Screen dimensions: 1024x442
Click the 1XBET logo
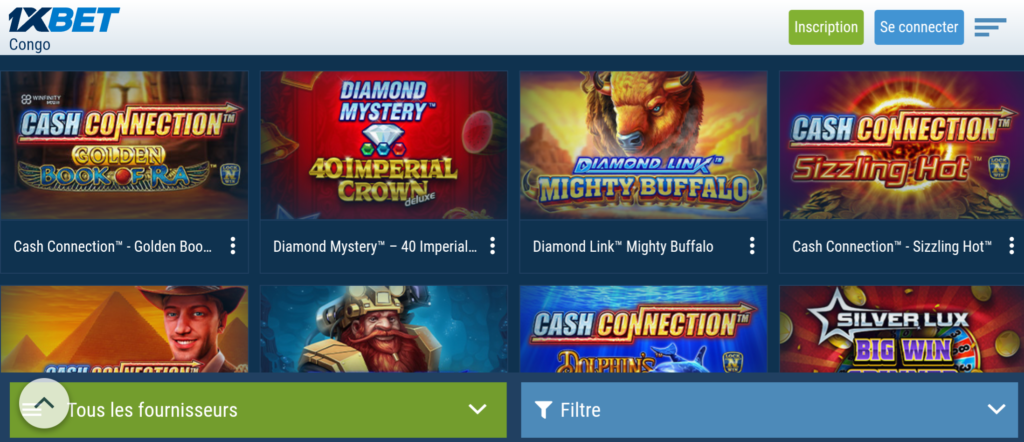tap(64, 20)
